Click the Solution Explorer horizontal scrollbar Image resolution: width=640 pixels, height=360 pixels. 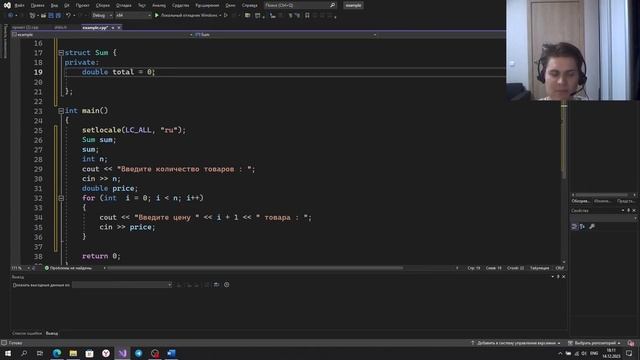click(603, 195)
